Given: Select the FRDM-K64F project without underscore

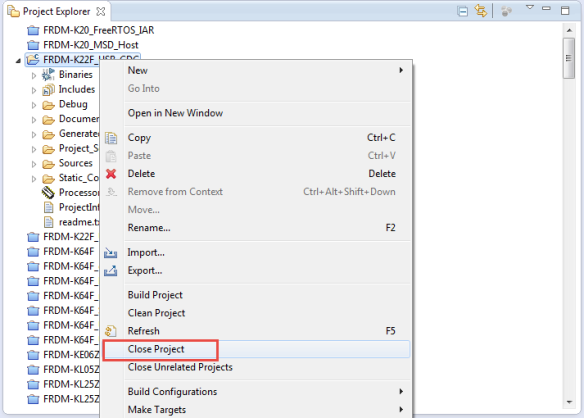Looking at the screenshot, I should point(69,251).
